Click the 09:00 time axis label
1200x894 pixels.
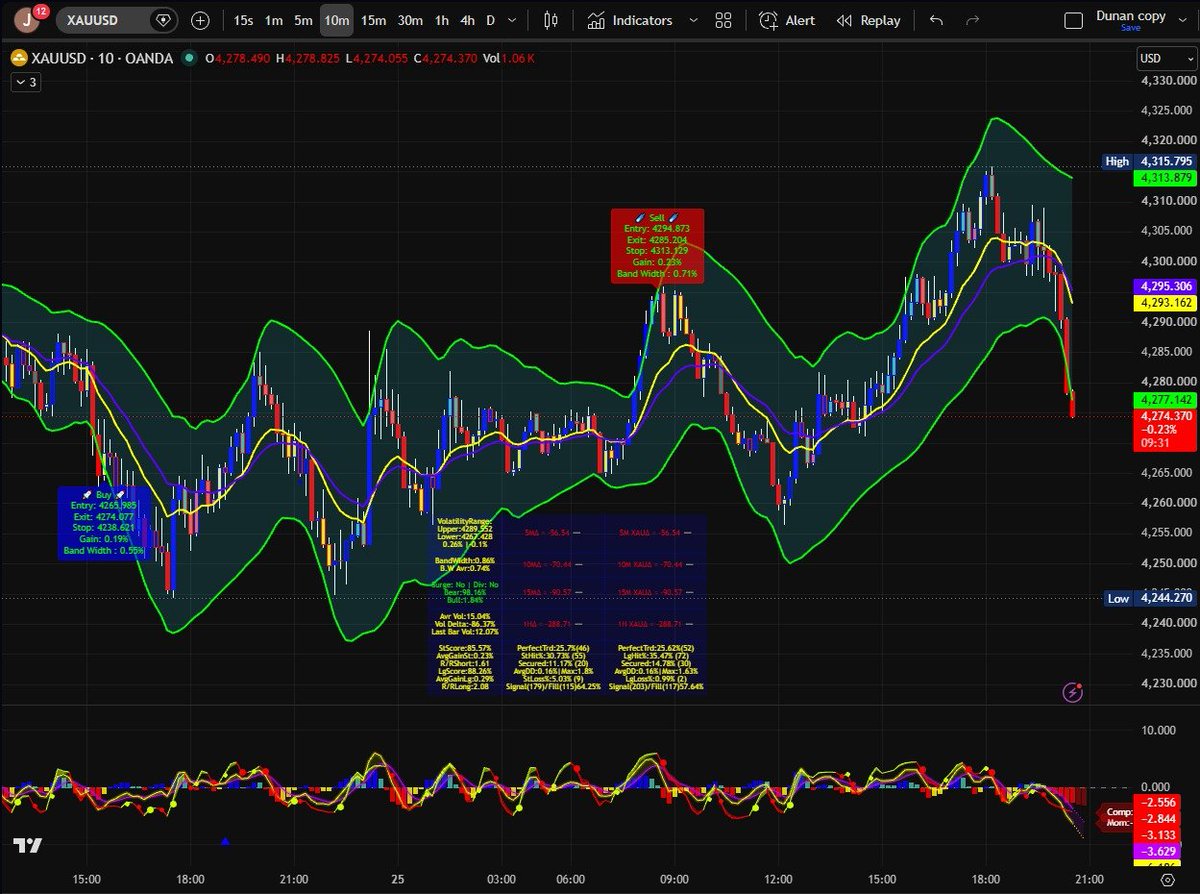[675, 879]
